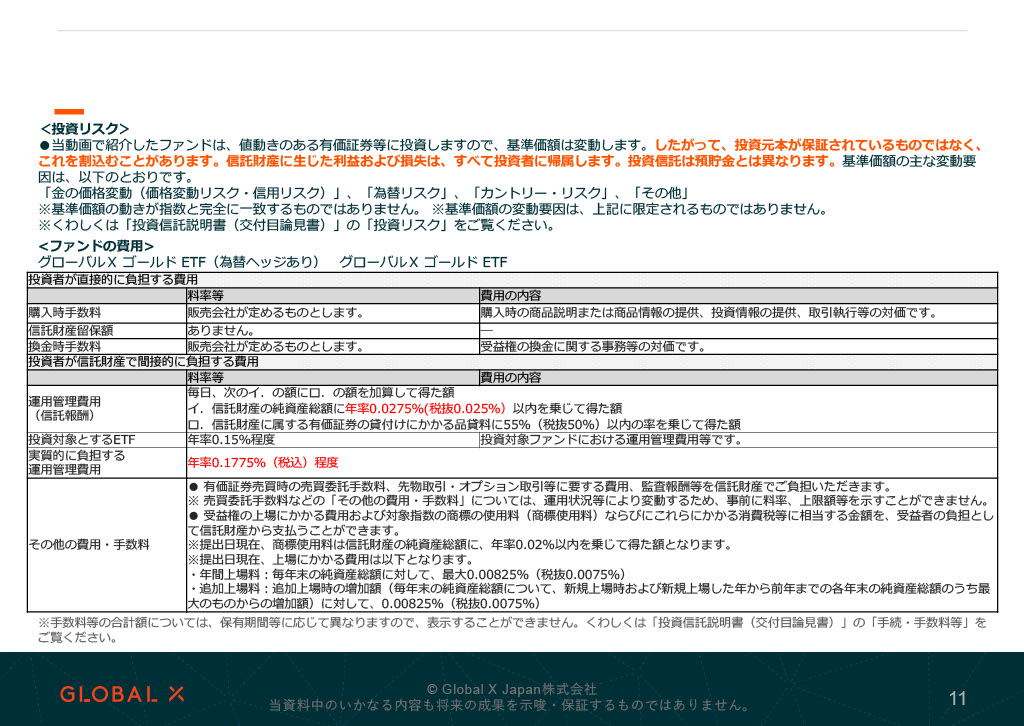The image size is (1024, 726).
Task: Click the '換金時手数料' row label
Action: coord(65,347)
